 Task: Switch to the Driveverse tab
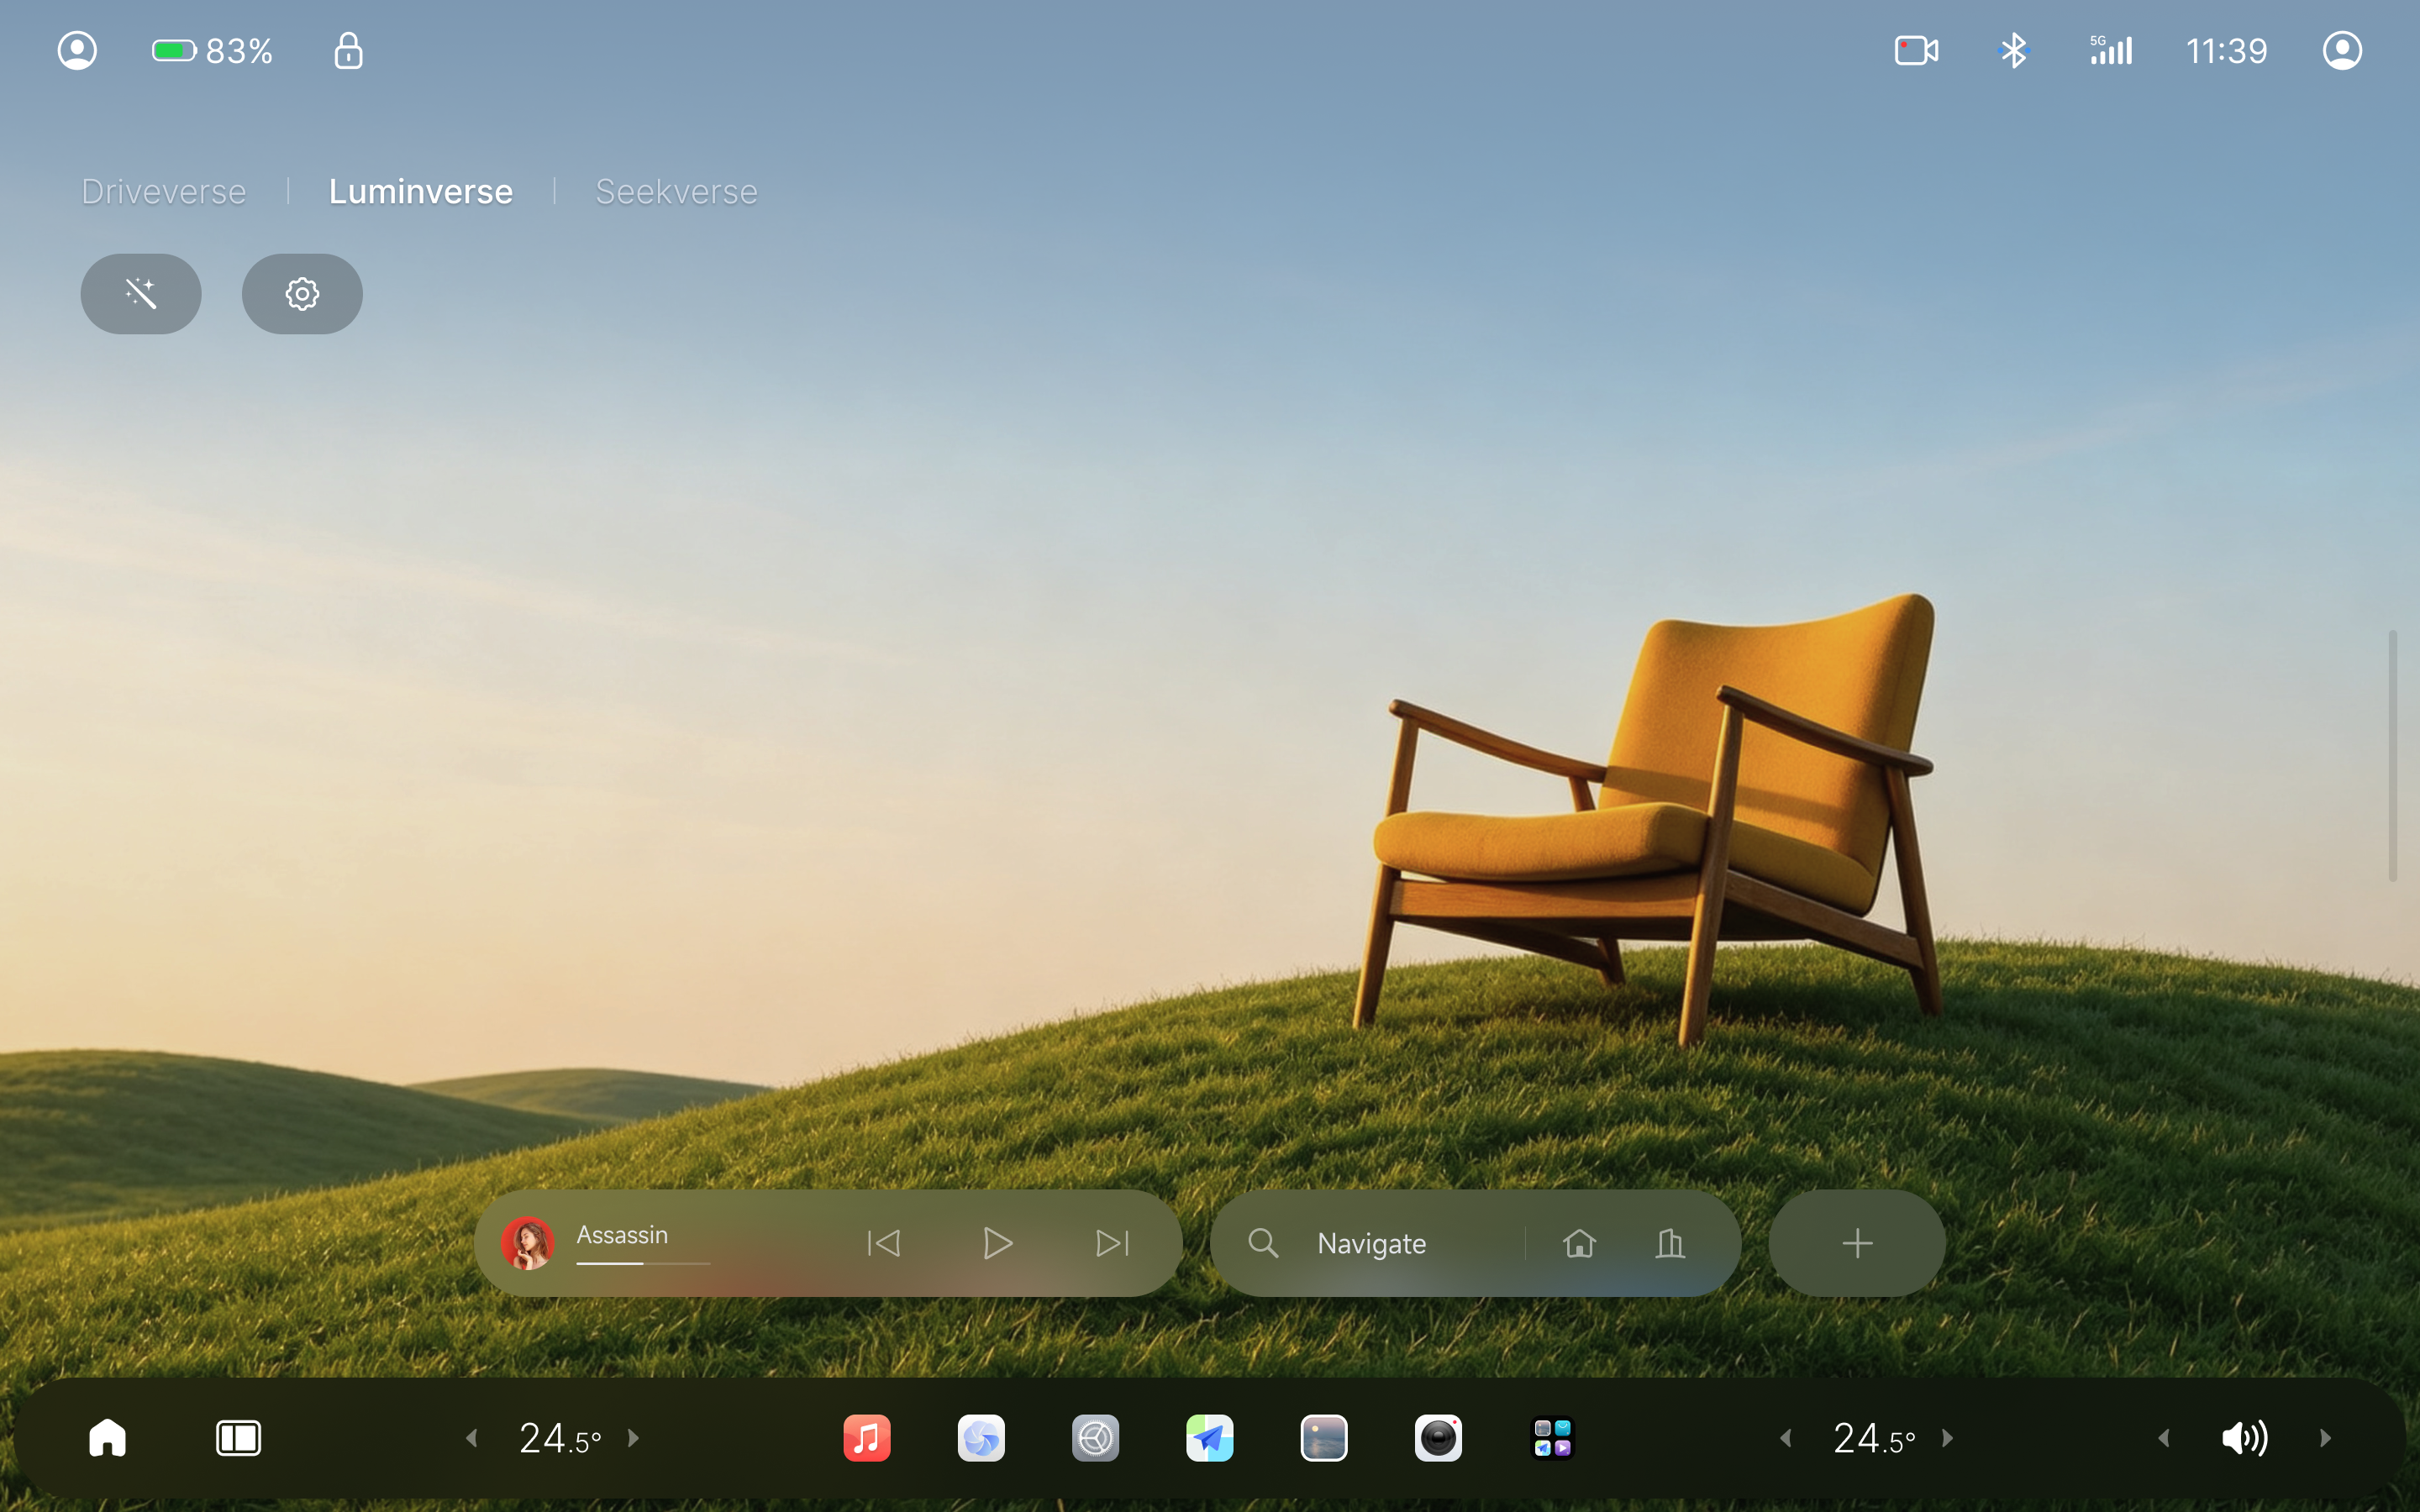point(164,191)
